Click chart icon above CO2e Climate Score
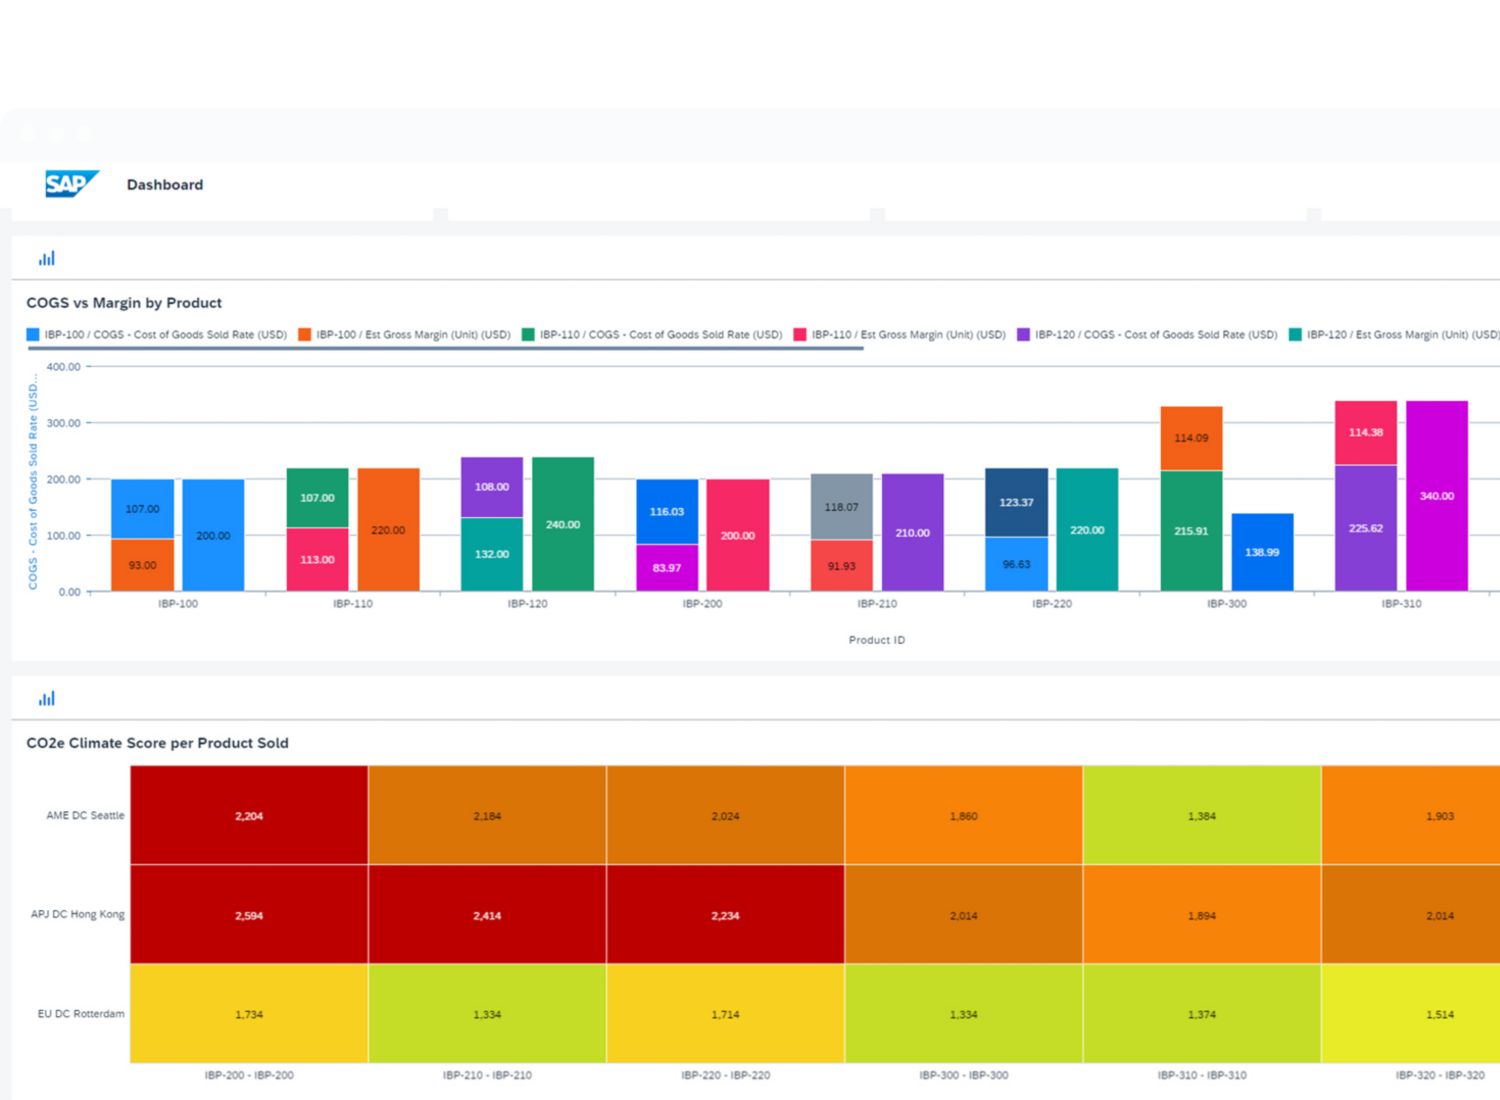Viewport: 1500px width, 1100px height. 47,699
